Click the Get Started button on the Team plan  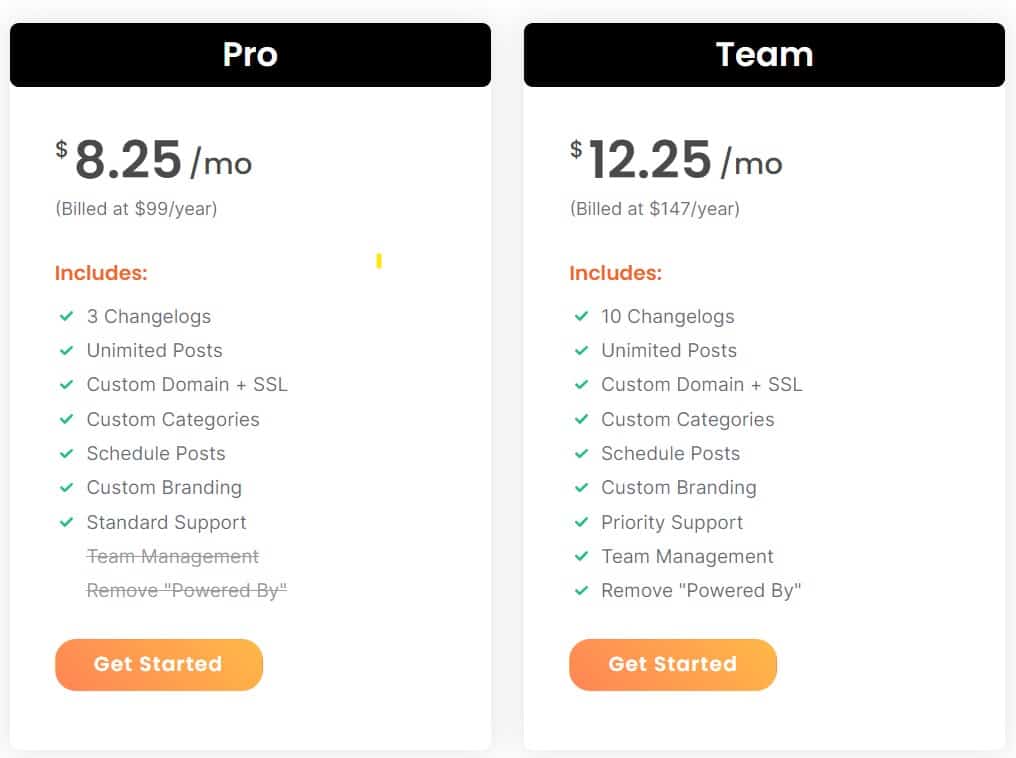[672, 664]
